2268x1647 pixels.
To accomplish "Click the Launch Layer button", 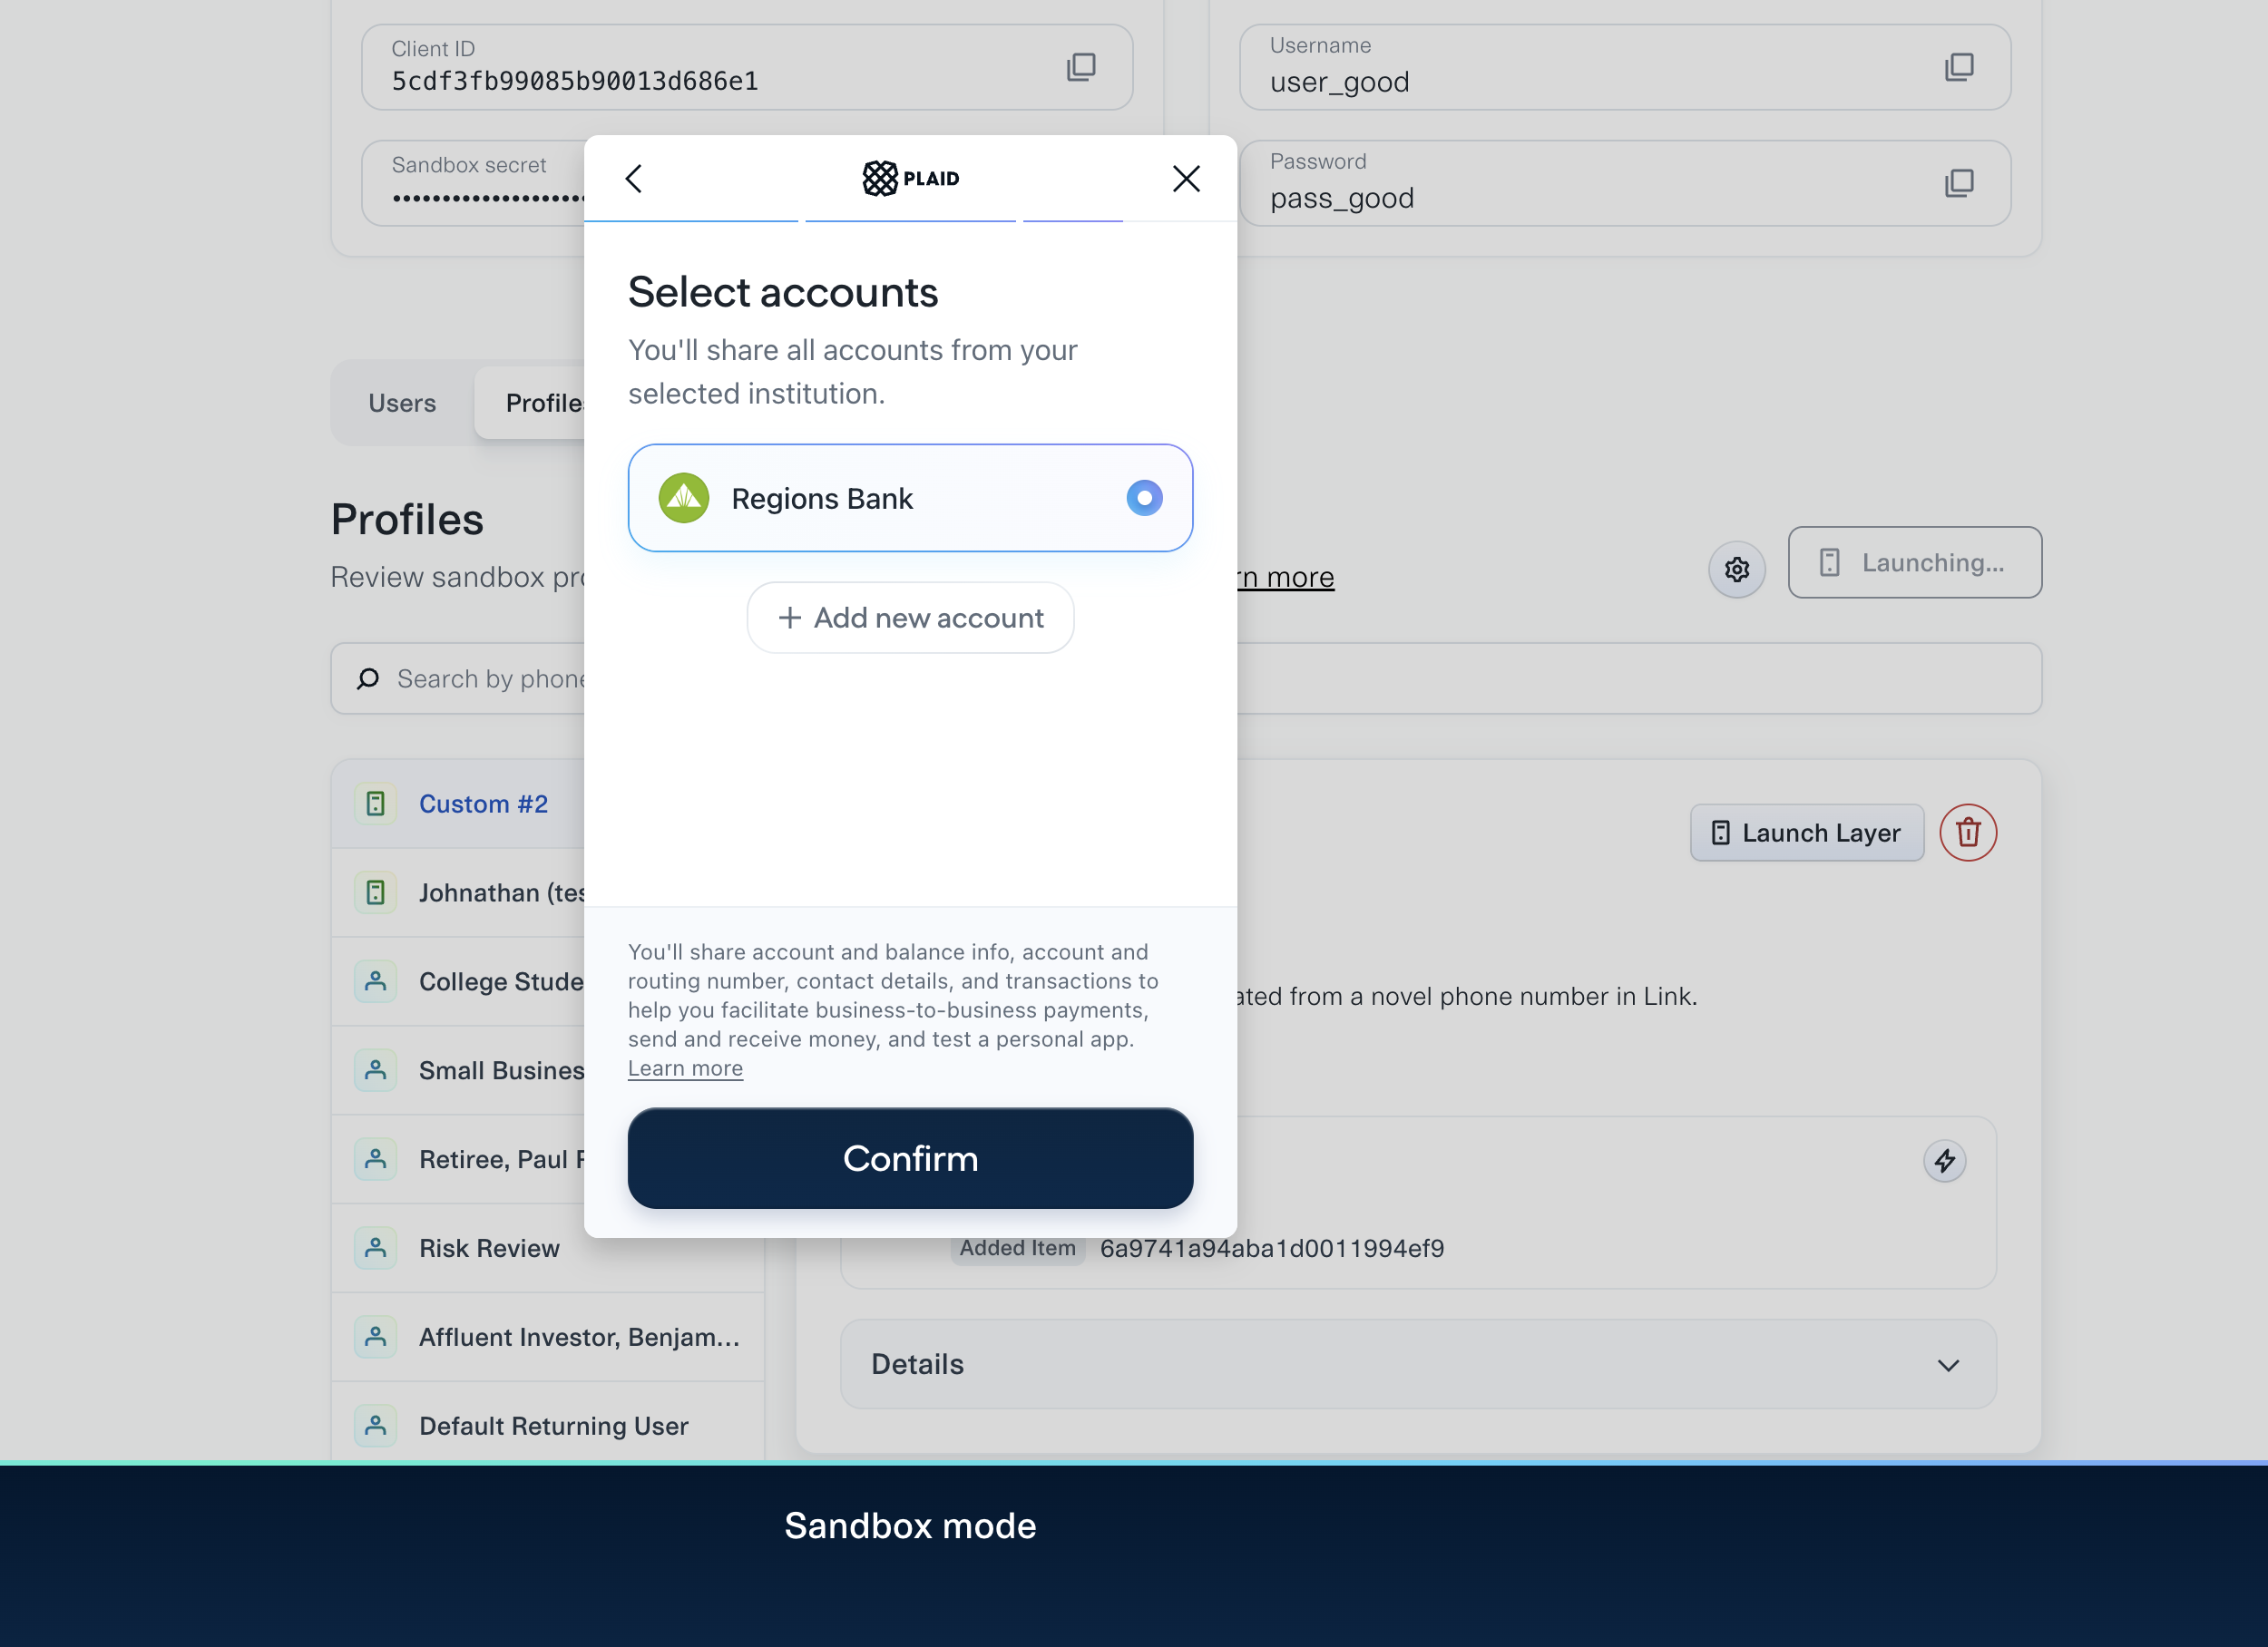I will pyautogui.click(x=1807, y=833).
